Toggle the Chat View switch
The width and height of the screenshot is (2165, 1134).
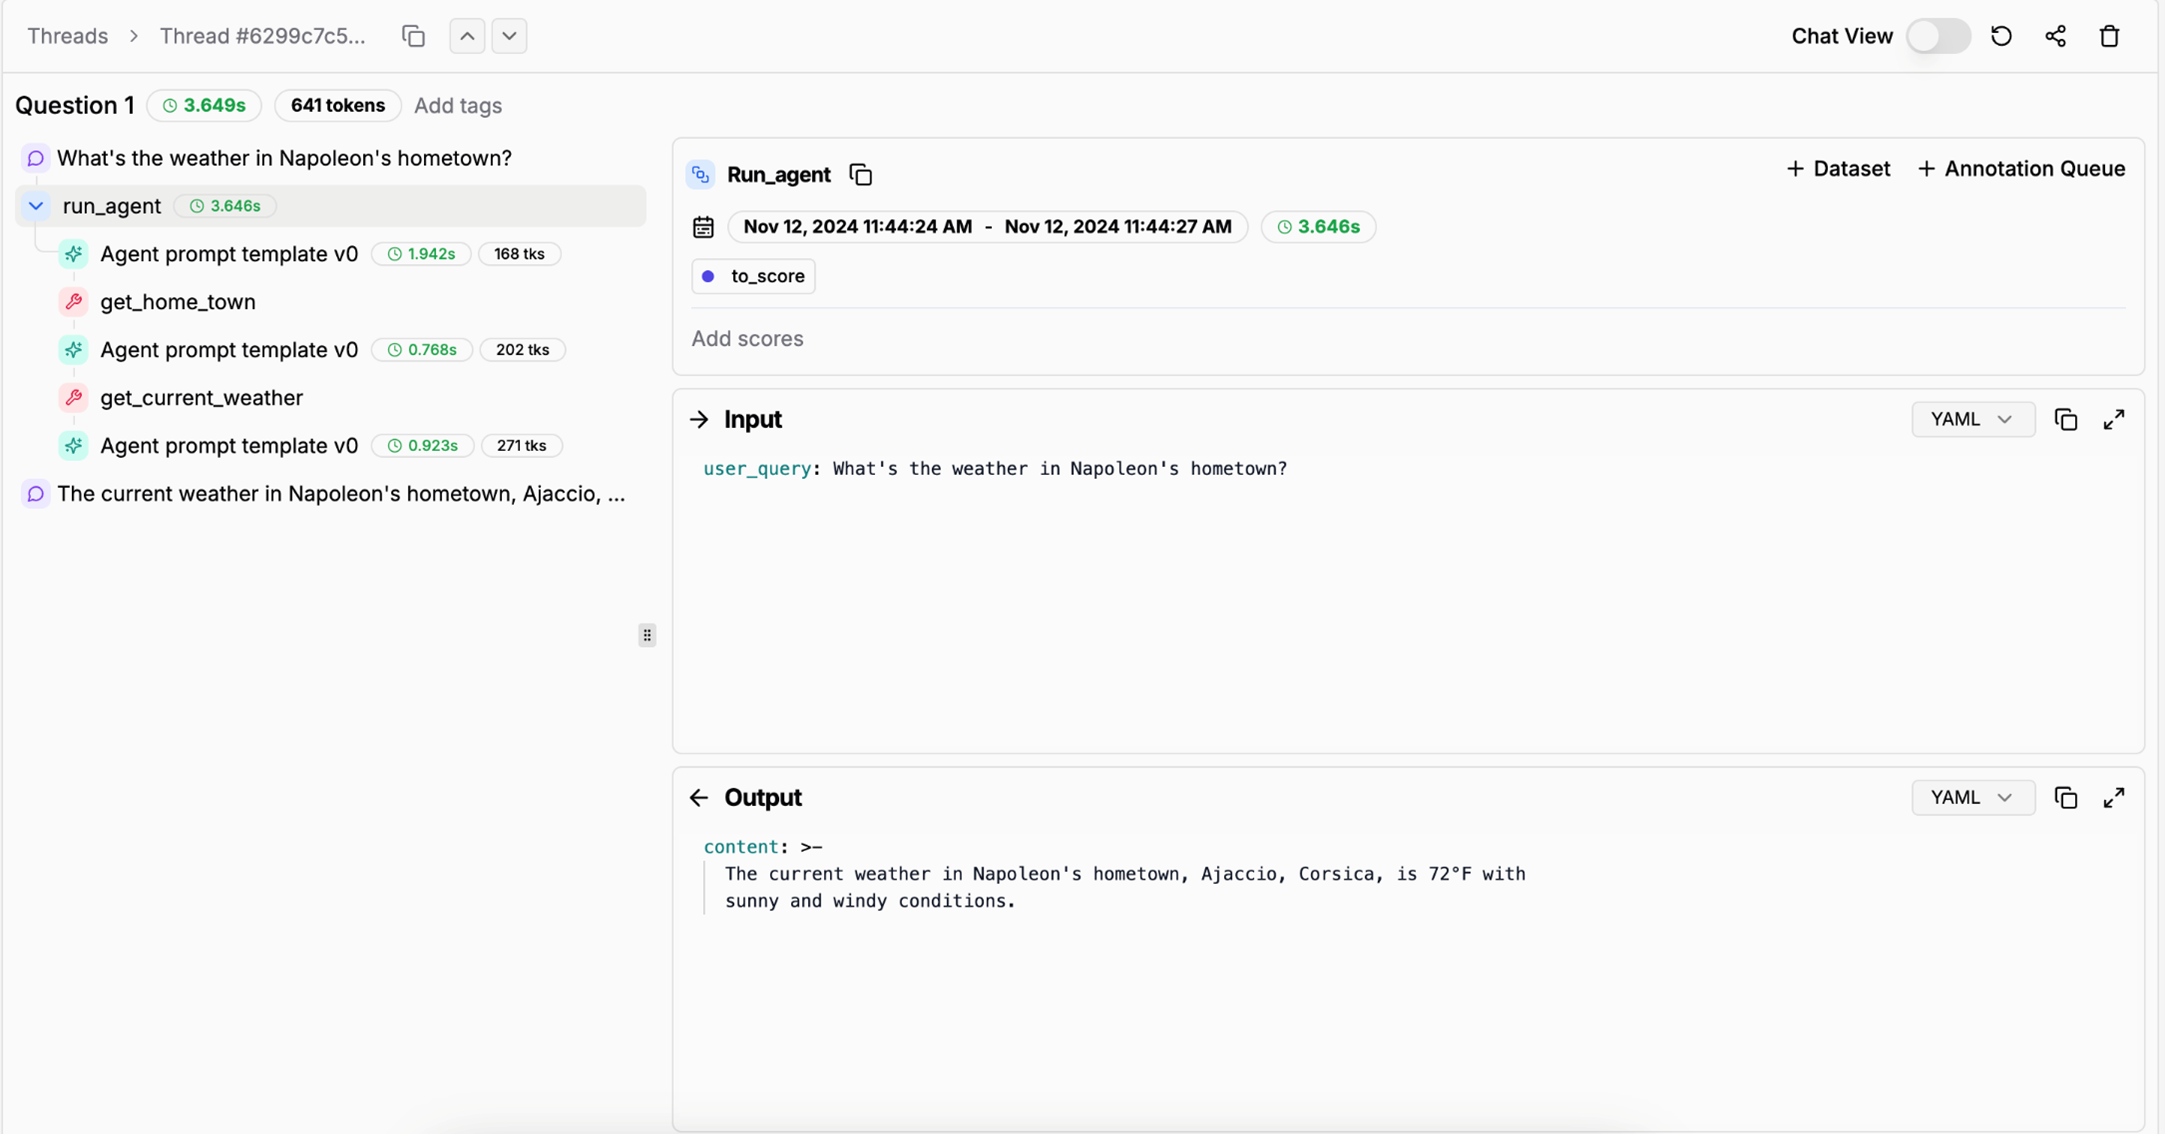1937,36
